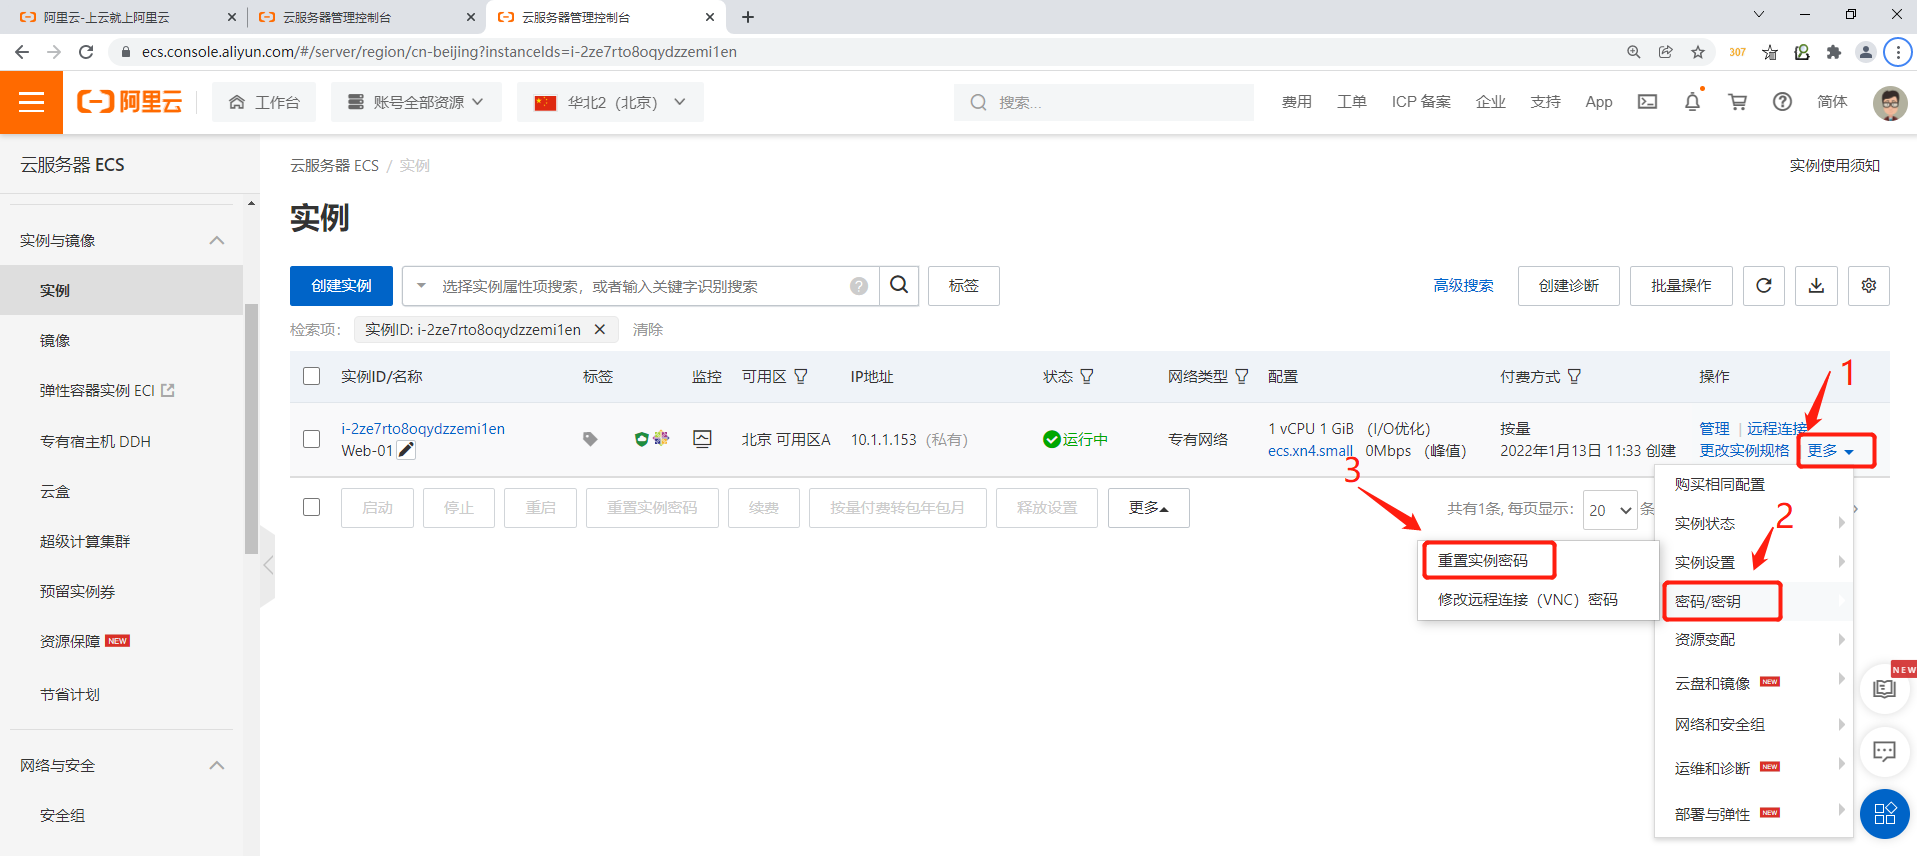
Task: Open the 网络和安全组 submenu
Action: click(x=1754, y=724)
